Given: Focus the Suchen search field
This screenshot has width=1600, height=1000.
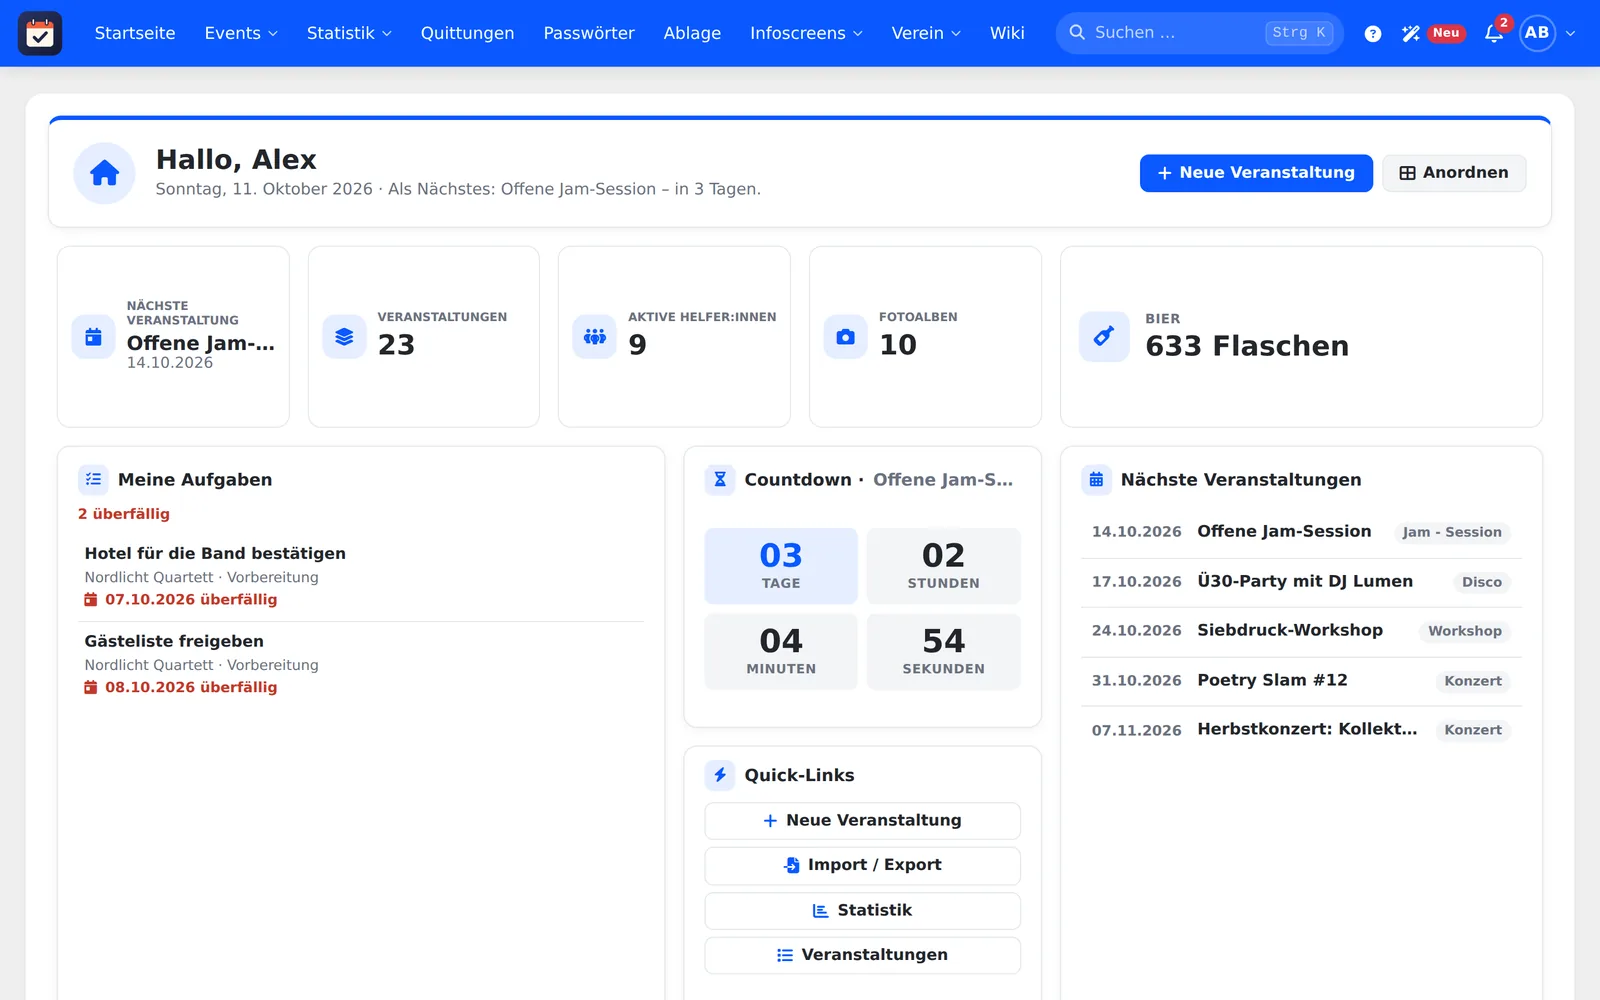Looking at the screenshot, I should [1199, 33].
